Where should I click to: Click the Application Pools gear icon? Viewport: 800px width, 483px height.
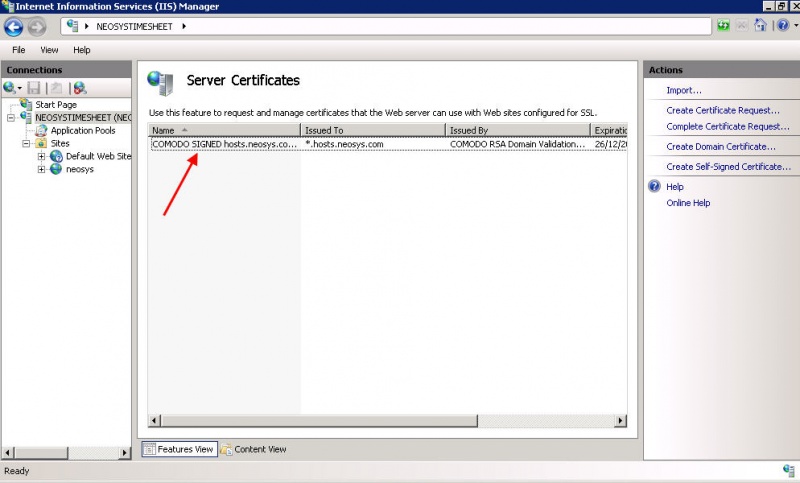tap(41, 131)
